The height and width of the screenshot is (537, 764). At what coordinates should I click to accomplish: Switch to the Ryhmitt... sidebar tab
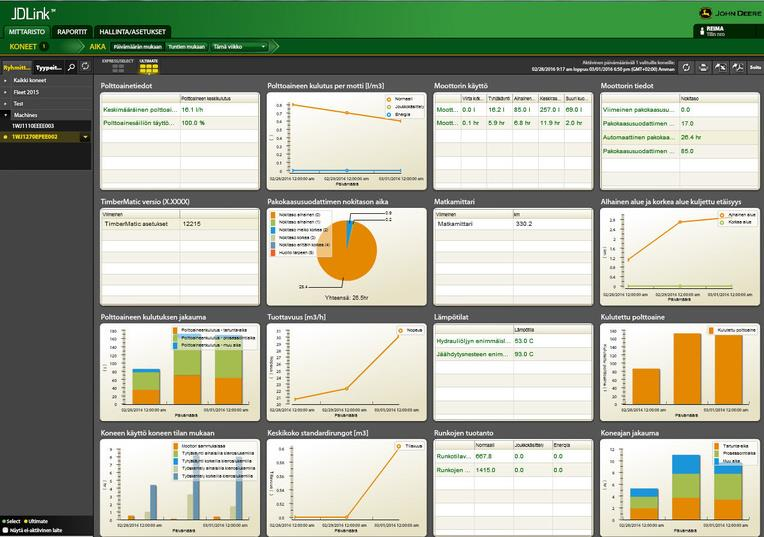pos(17,67)
